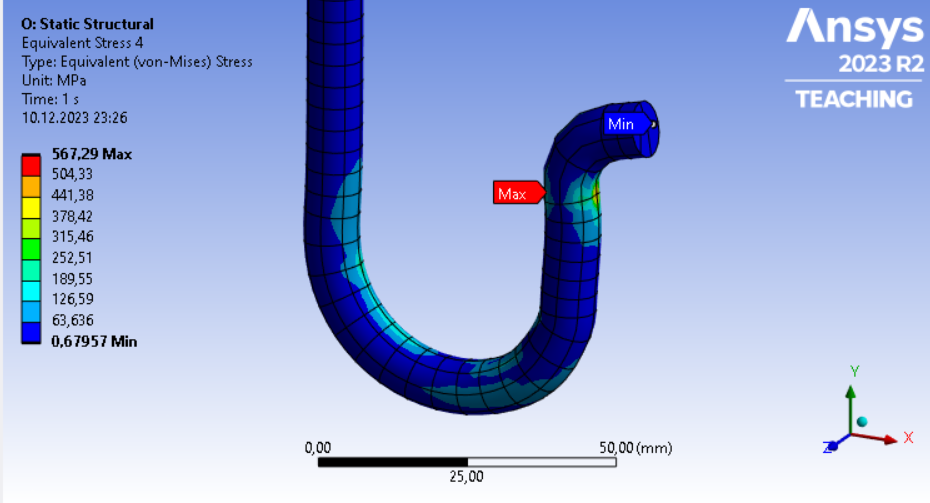This screenshot has width=930, height=503.
Task: Click the 10.12.2023 23:26 timestamp
Action: [74, 117]
